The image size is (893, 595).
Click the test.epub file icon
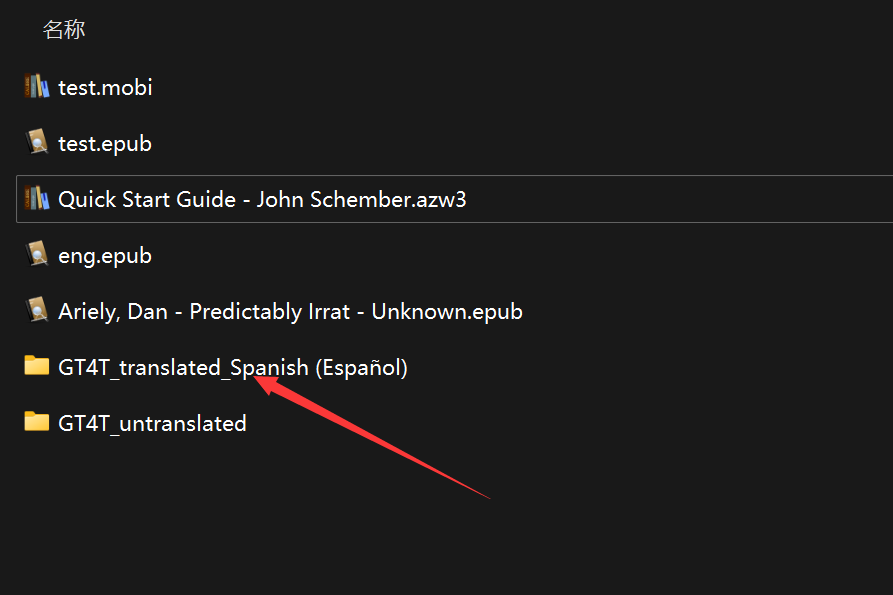(37, 143)
